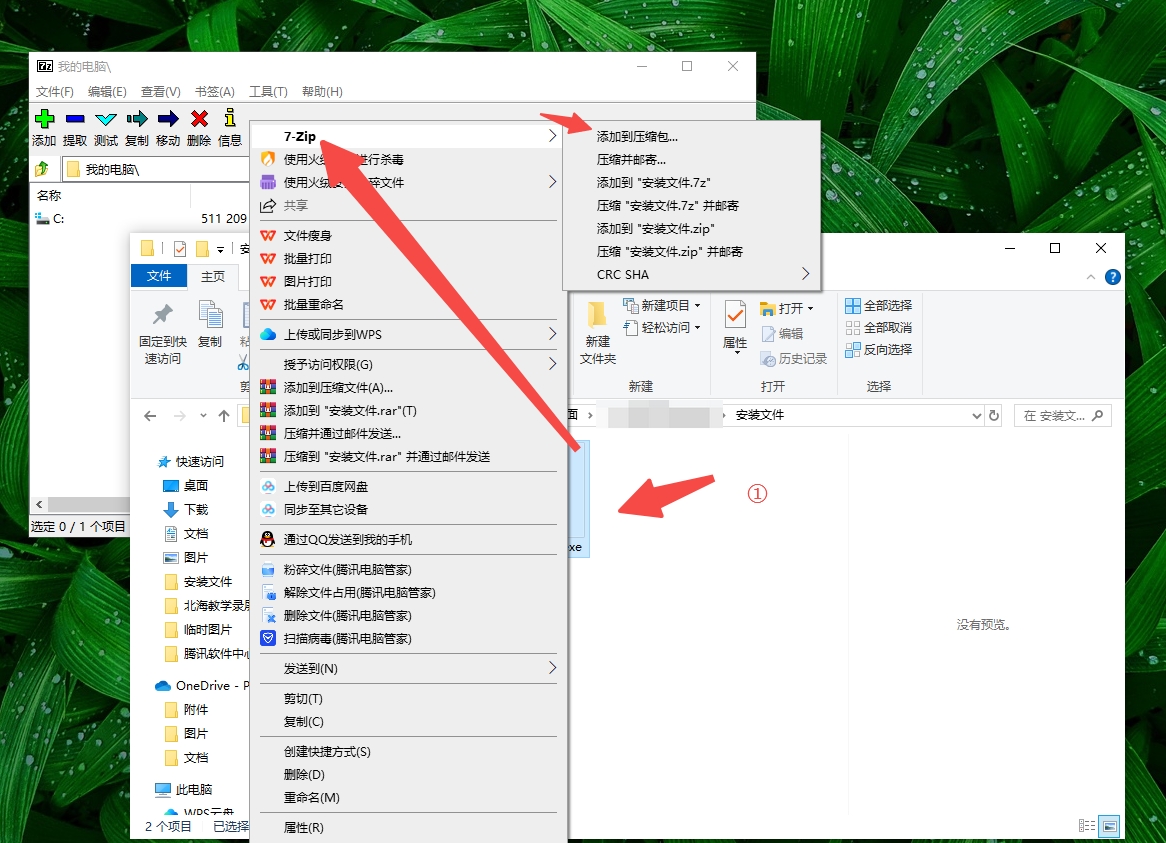Click the address bar refresh icon

(x=993, y=416)
